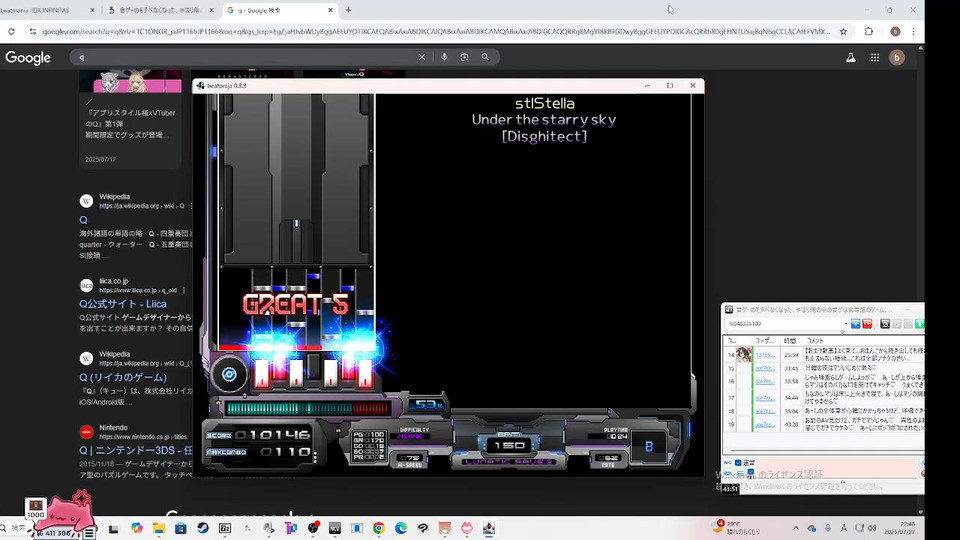Open Steam from the taskbar
Viewport: 960px width, 540px height.
pos(203,528)
